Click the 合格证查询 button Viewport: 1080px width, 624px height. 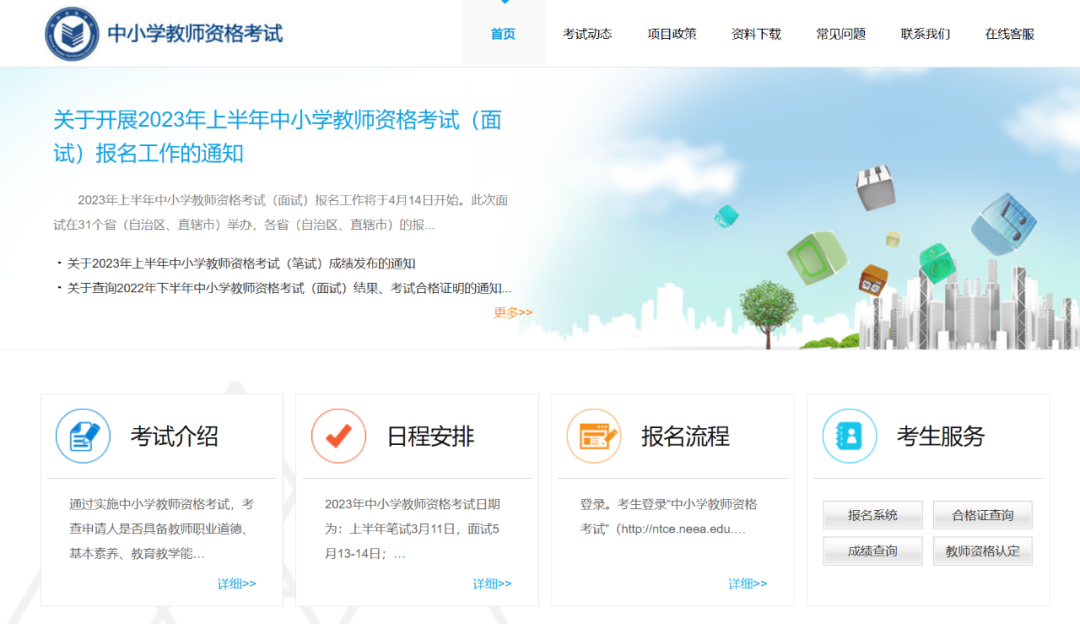pyautogui.click(x=982, y=515)
